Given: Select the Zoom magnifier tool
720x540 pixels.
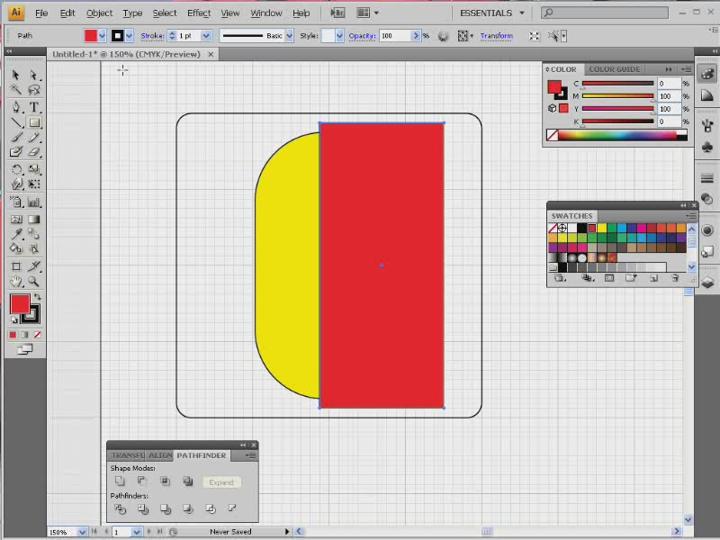Looking at the screenshot, I should pos(34,281).
